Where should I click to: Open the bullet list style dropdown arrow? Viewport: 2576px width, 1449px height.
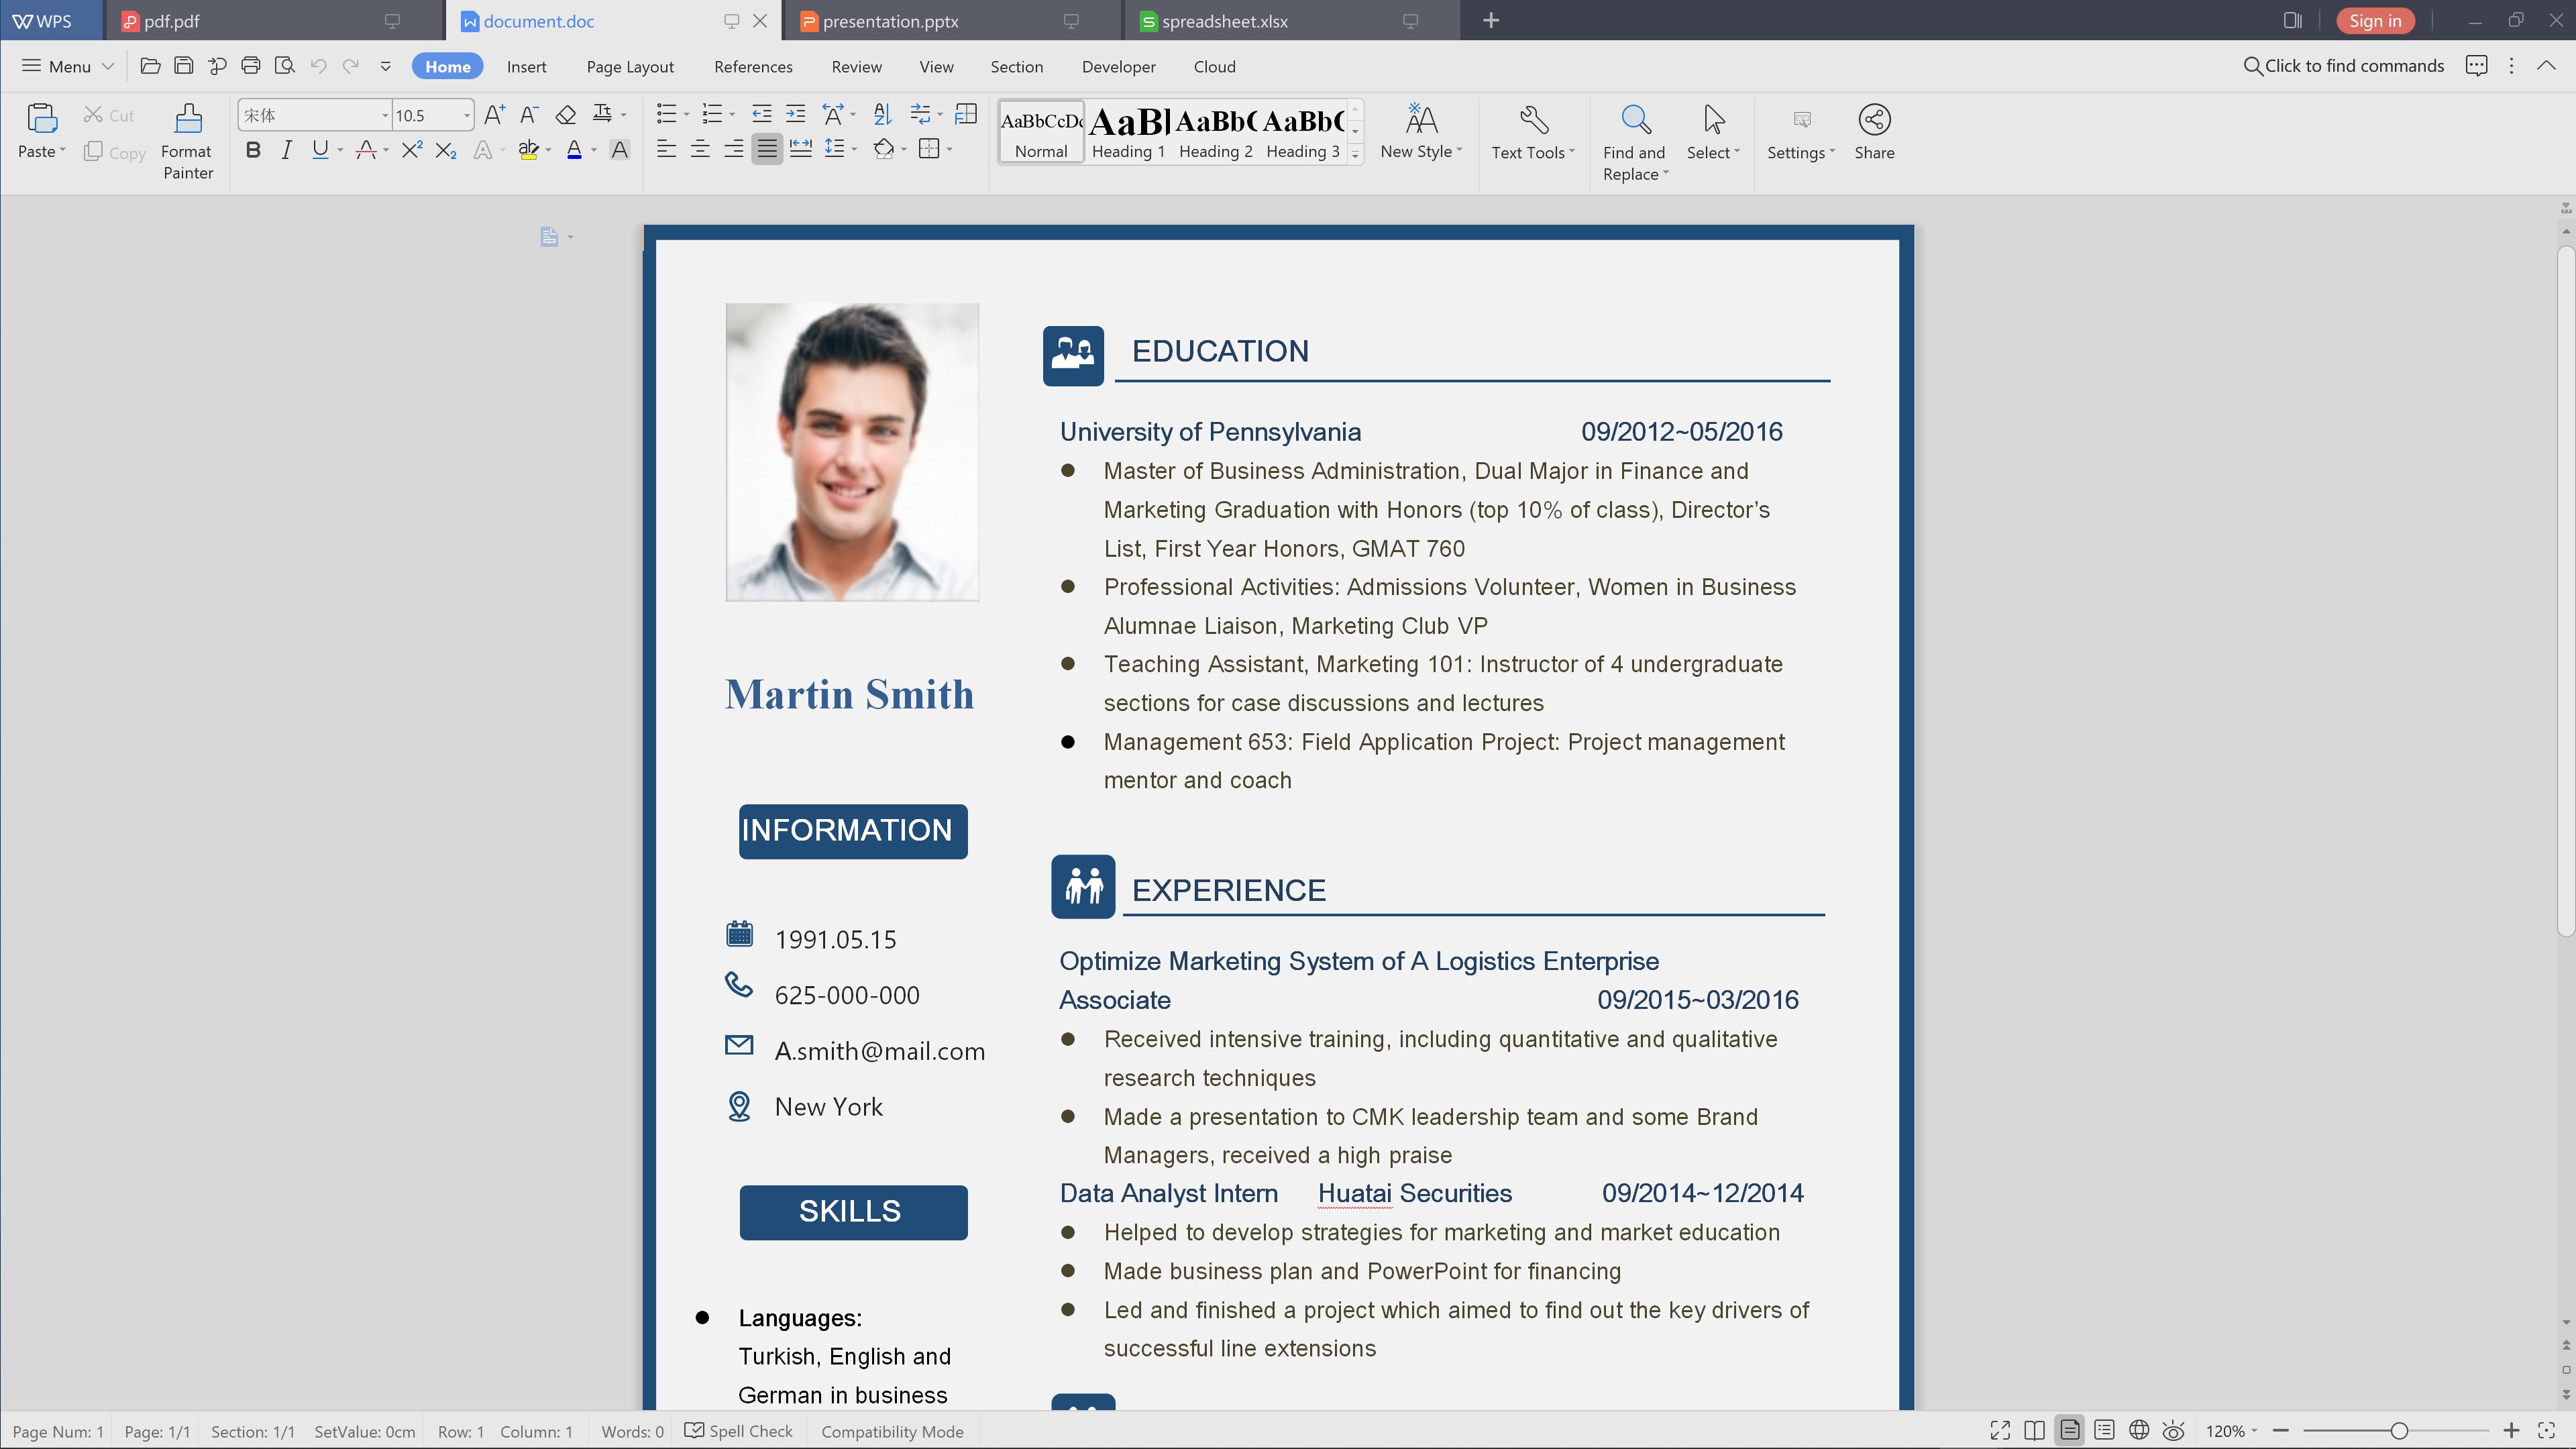click(686, 114)
